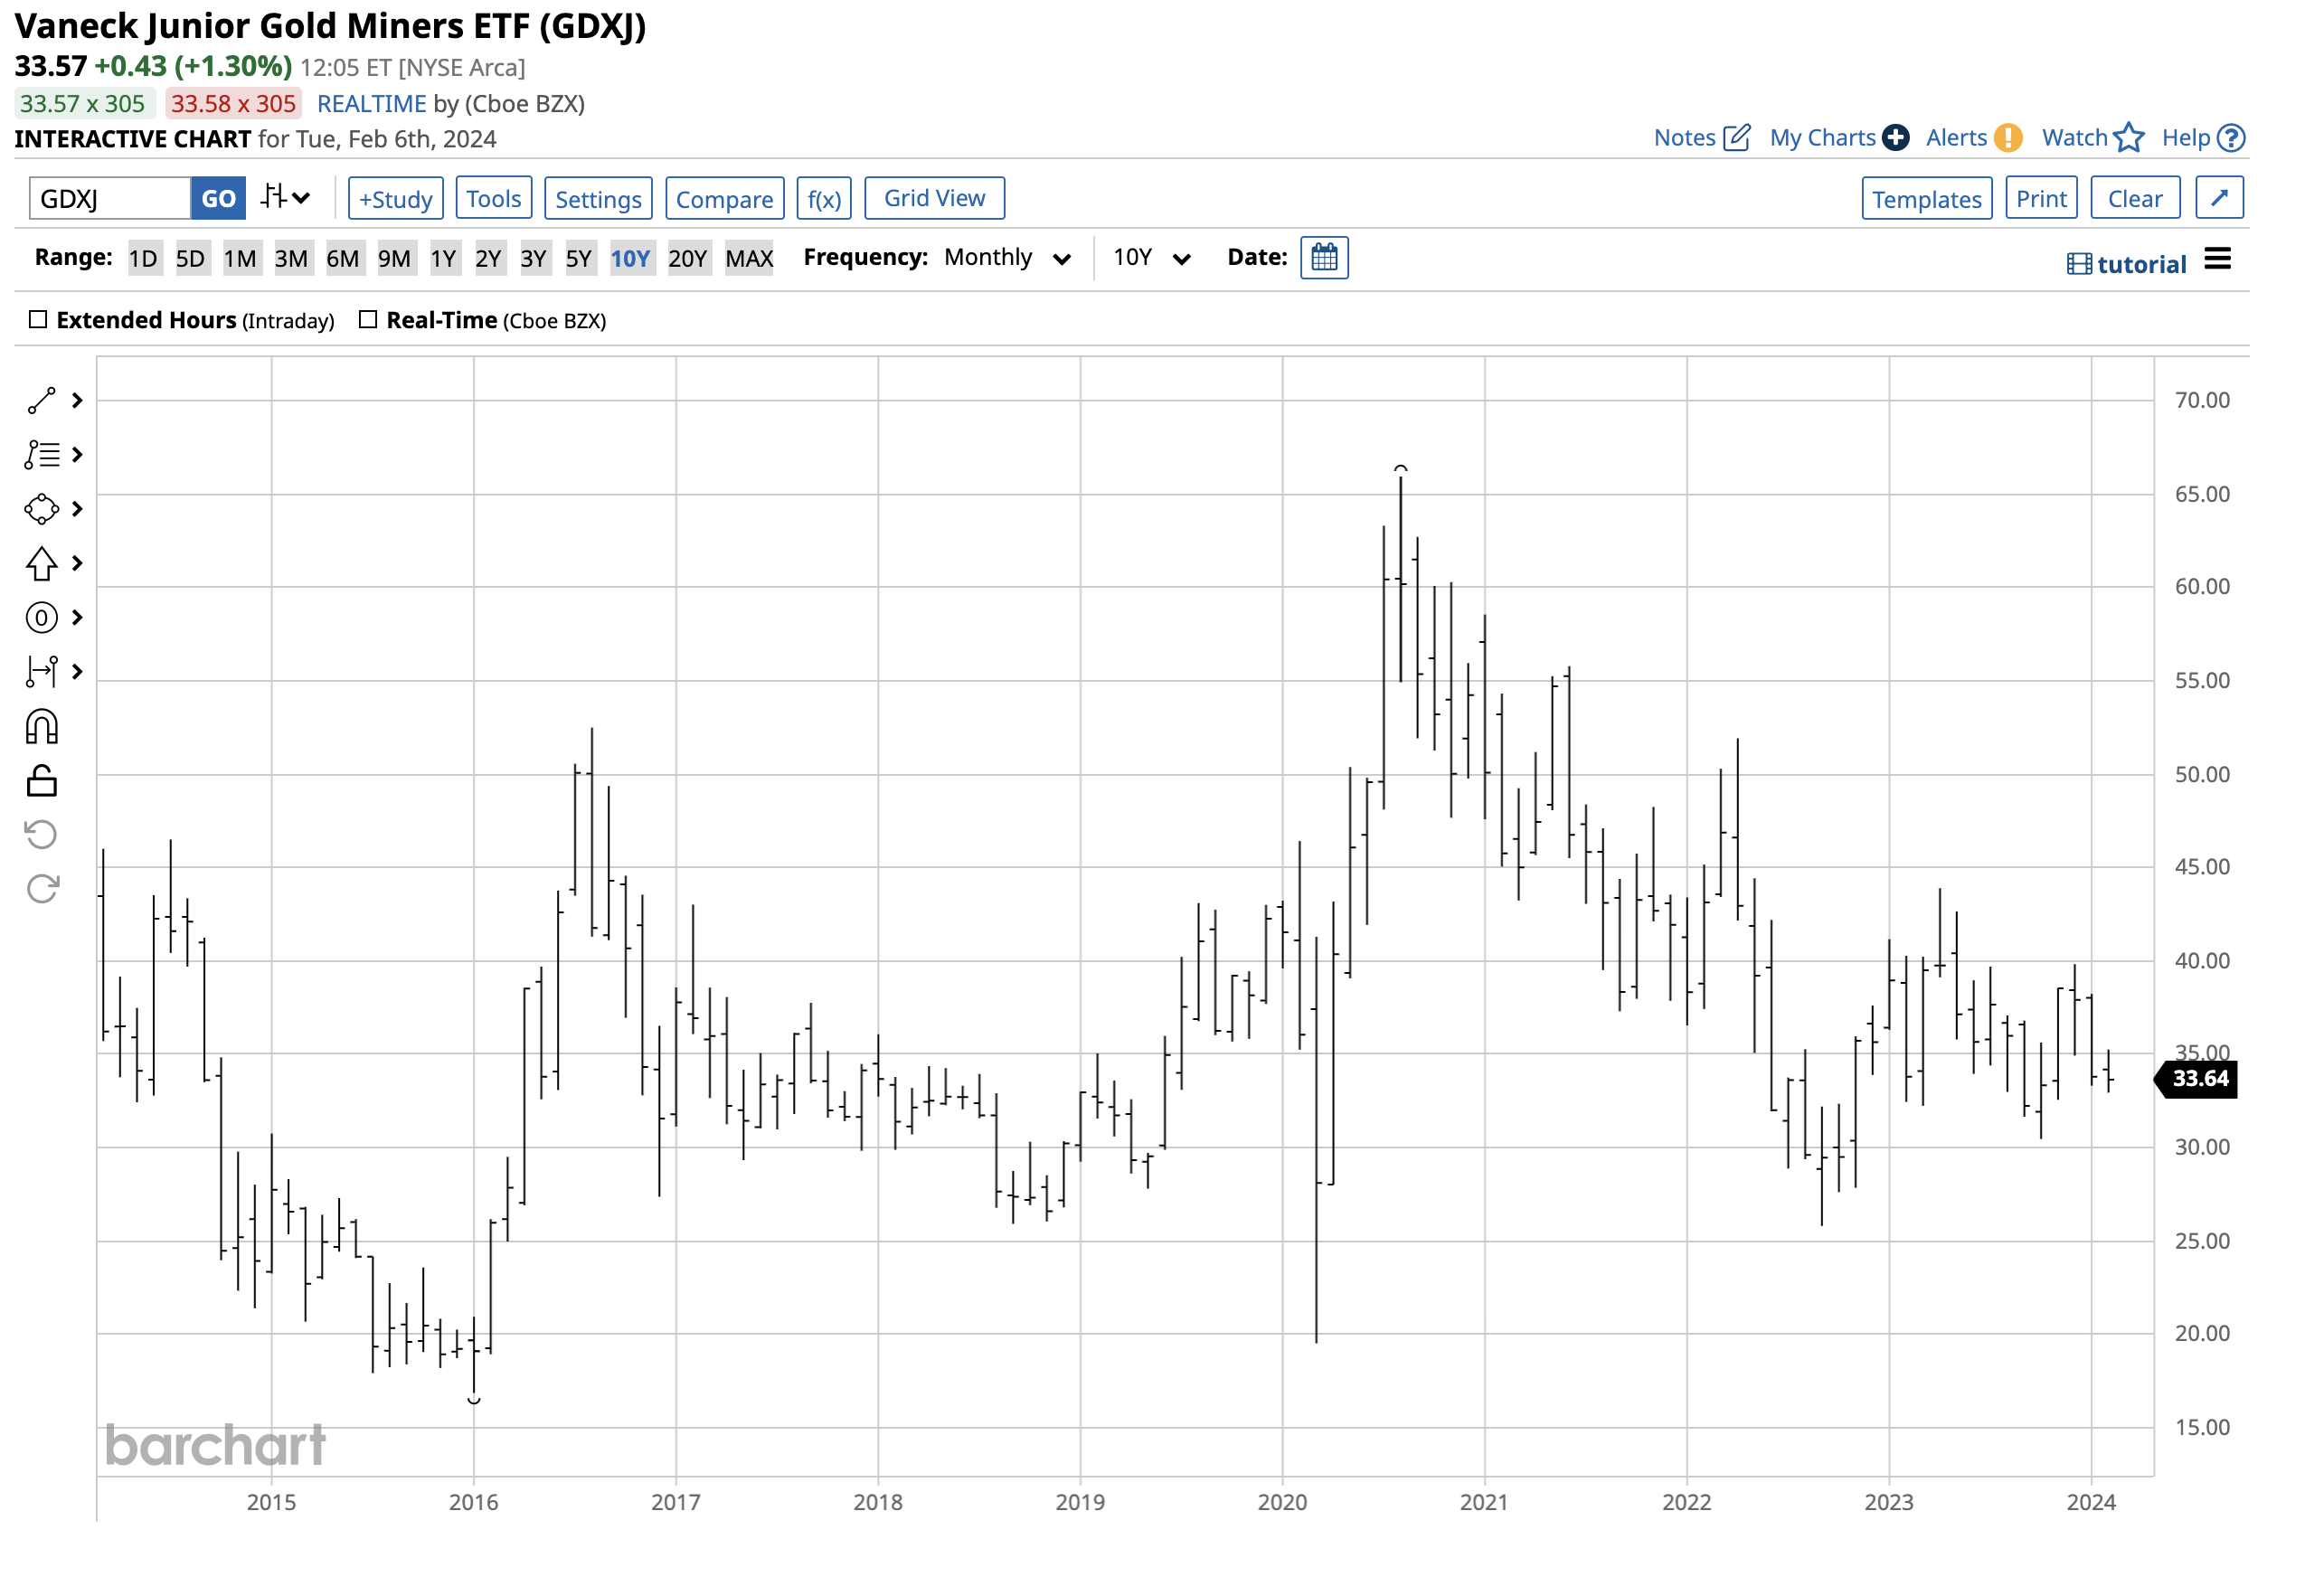Click the bid quote 33.57 x 305
The image size is (2324, 1577).
83,104
